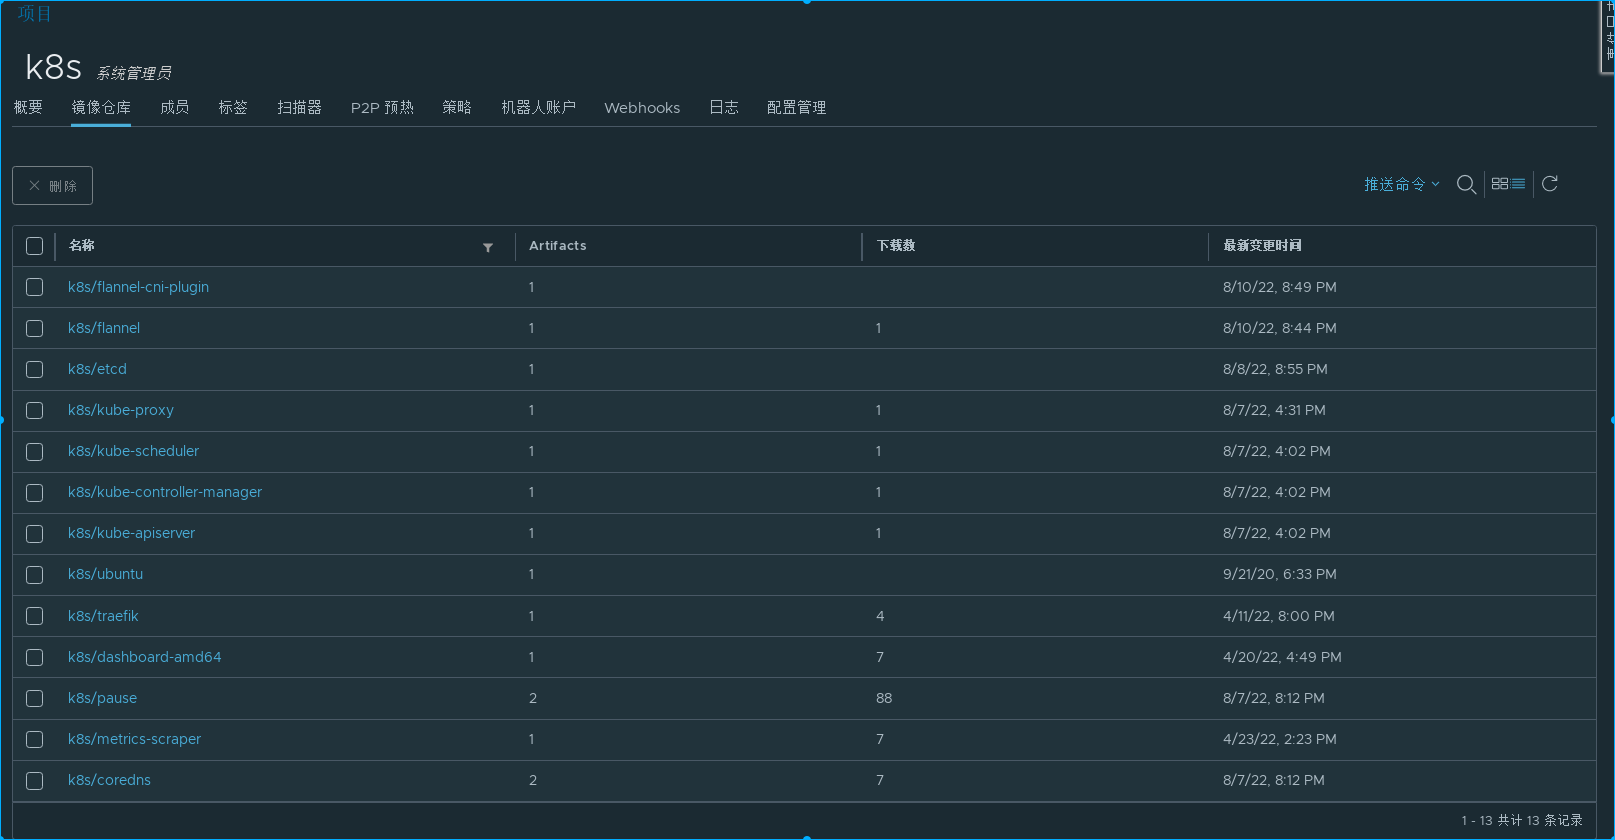Click the 删除 delete button

(52, 186)
